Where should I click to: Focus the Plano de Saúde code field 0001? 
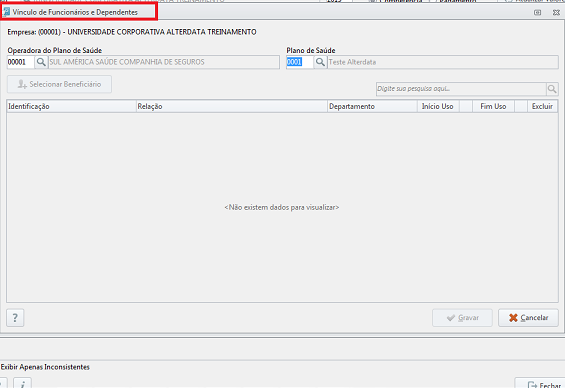tap(300, 62)
